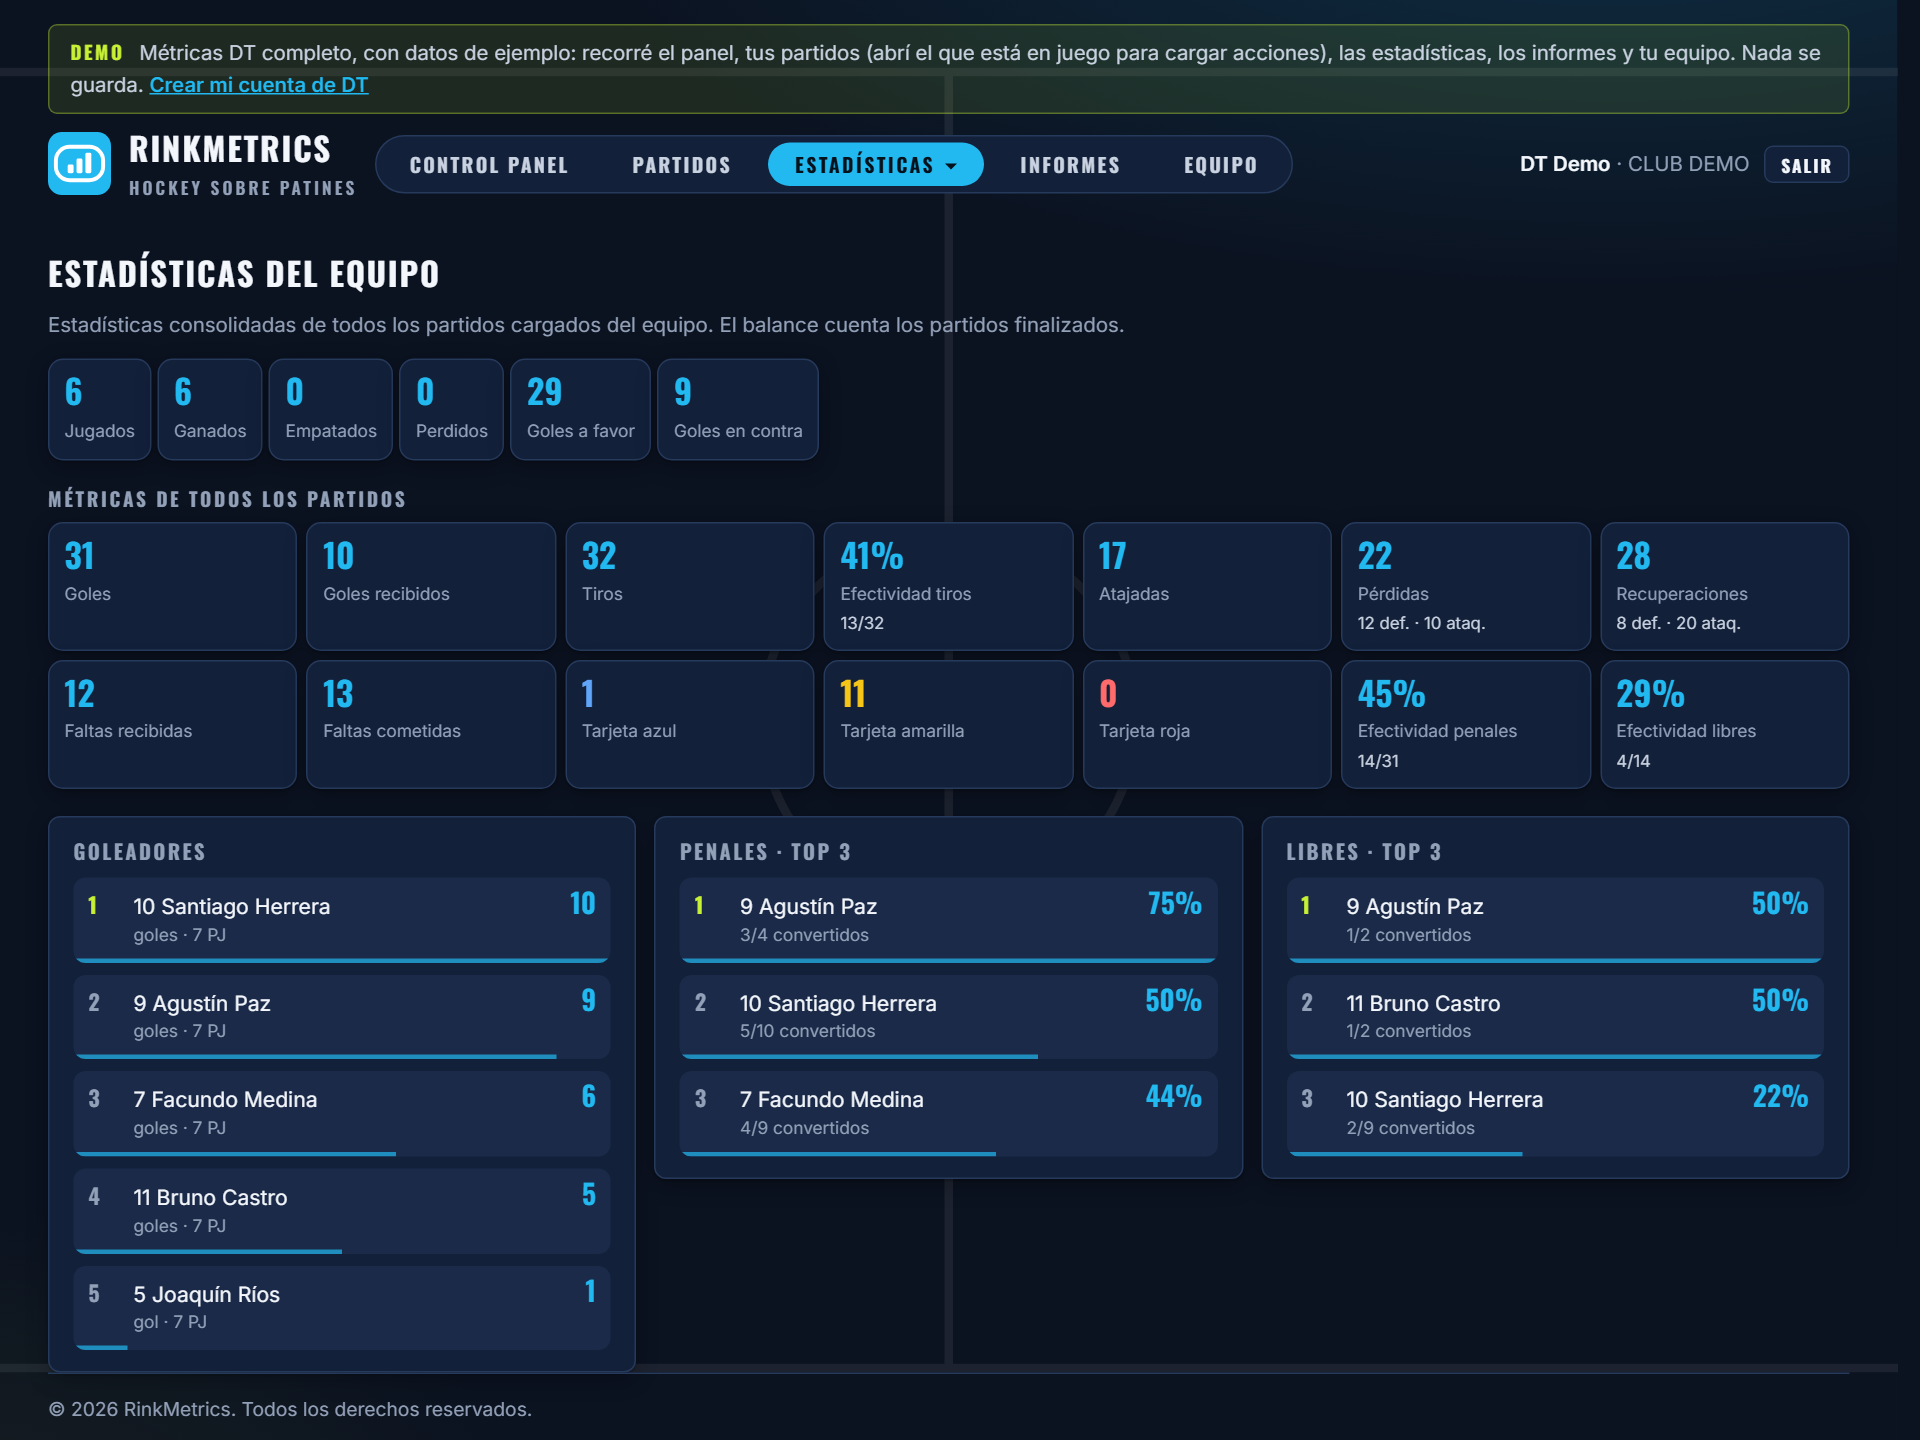Image resolution: width=1920 pixels, height=1440 pixels.
Task: Select Joaquín Ríos goleador row
Action: tap(342, 1308)
